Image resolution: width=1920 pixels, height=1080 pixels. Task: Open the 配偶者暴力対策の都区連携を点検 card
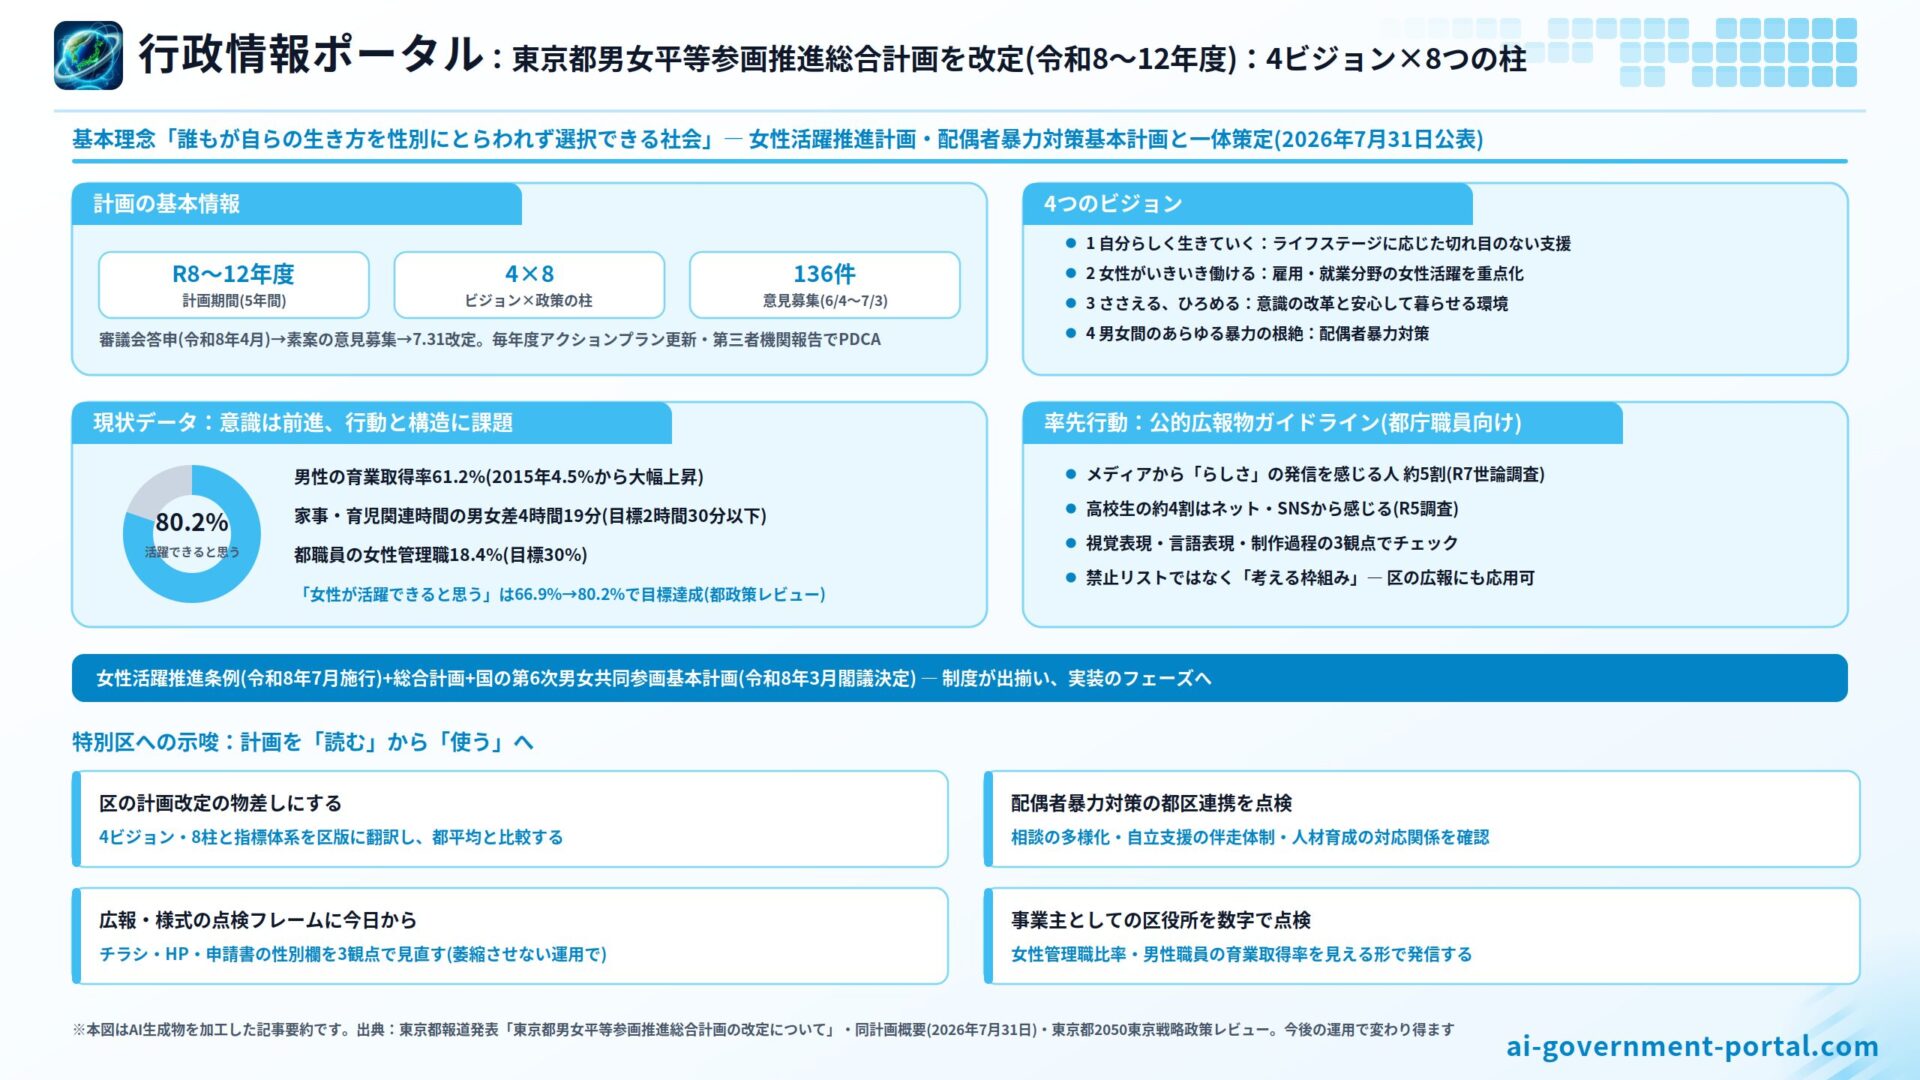[x=1422, y=819]
